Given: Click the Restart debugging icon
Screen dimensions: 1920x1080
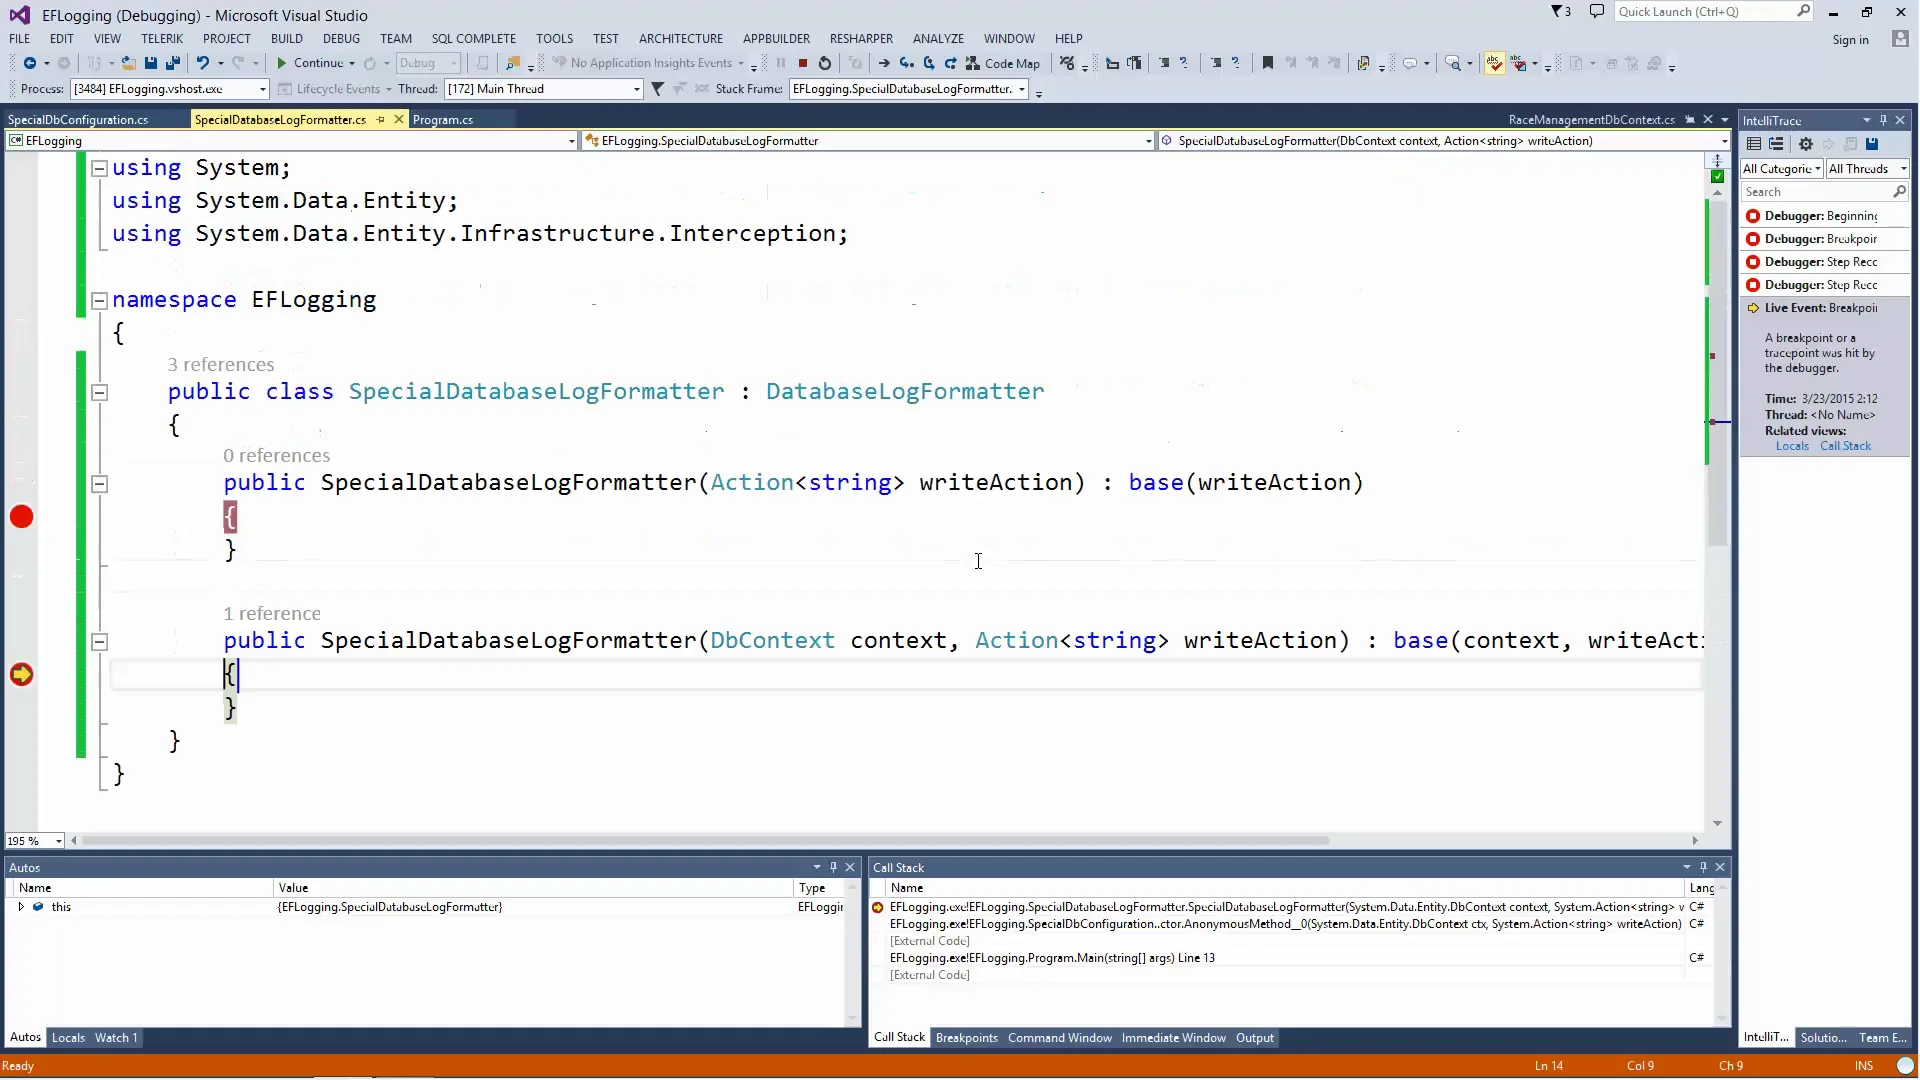Looking at the screenshot, I should coord(824,62).
